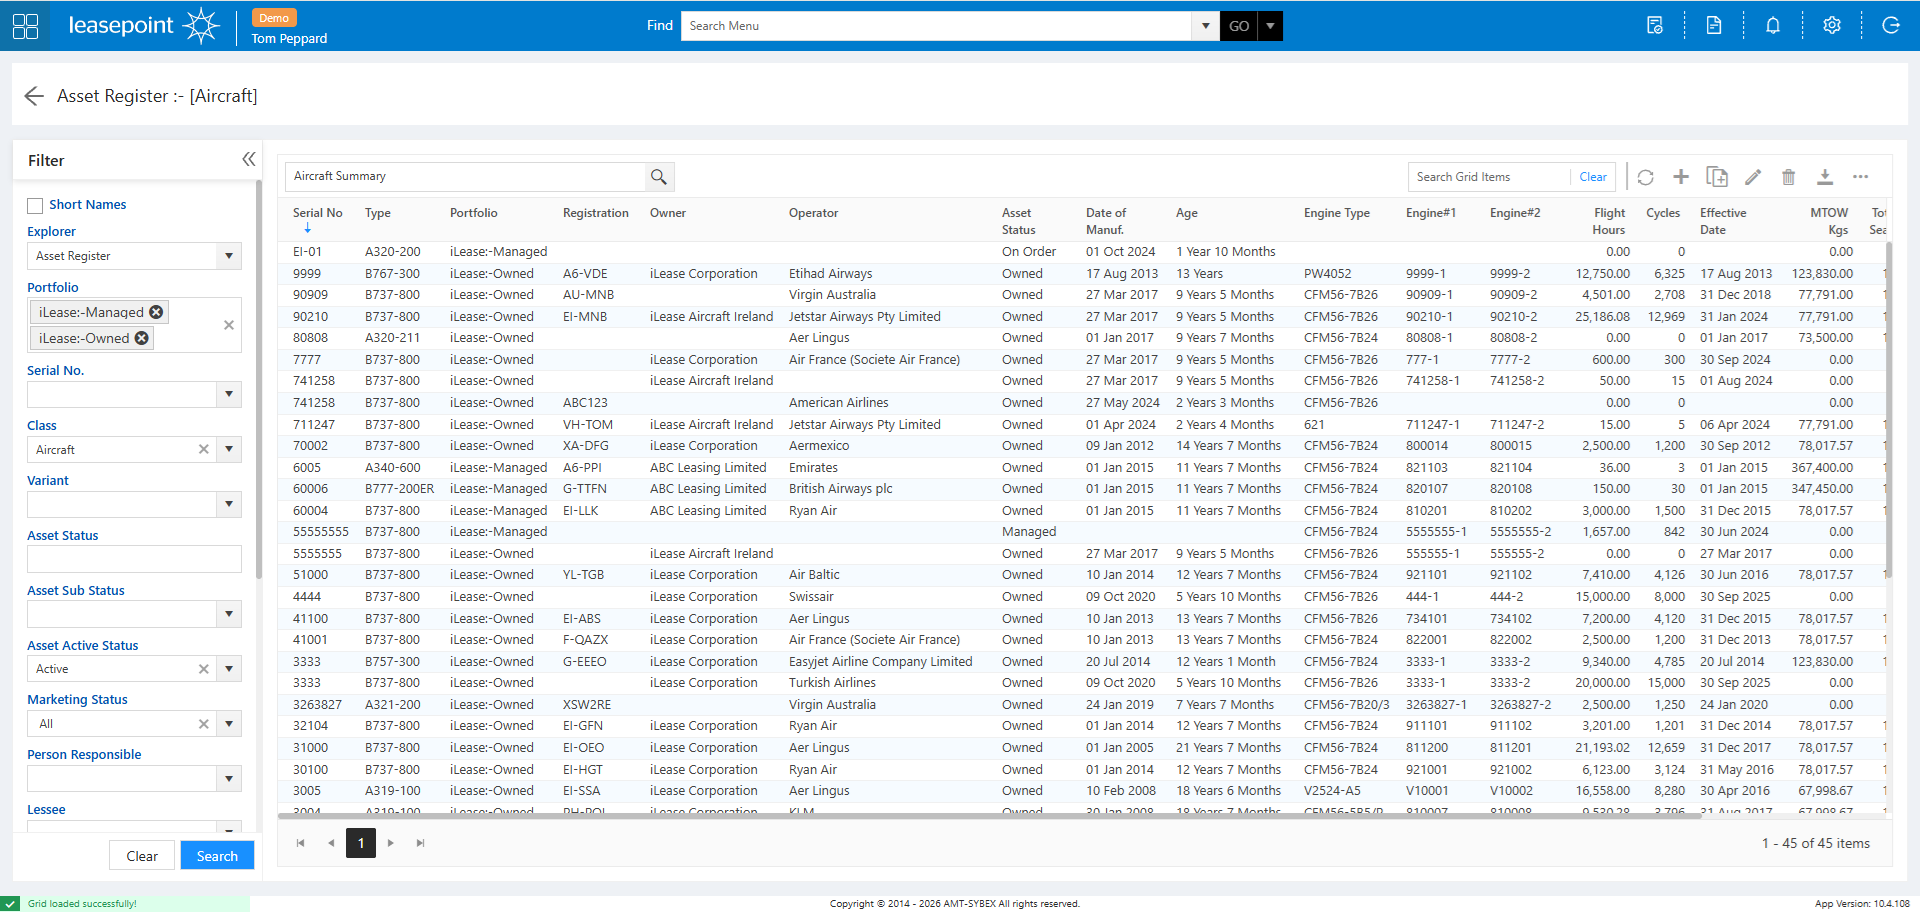Clear all Portfolio selections

(229, 325)
